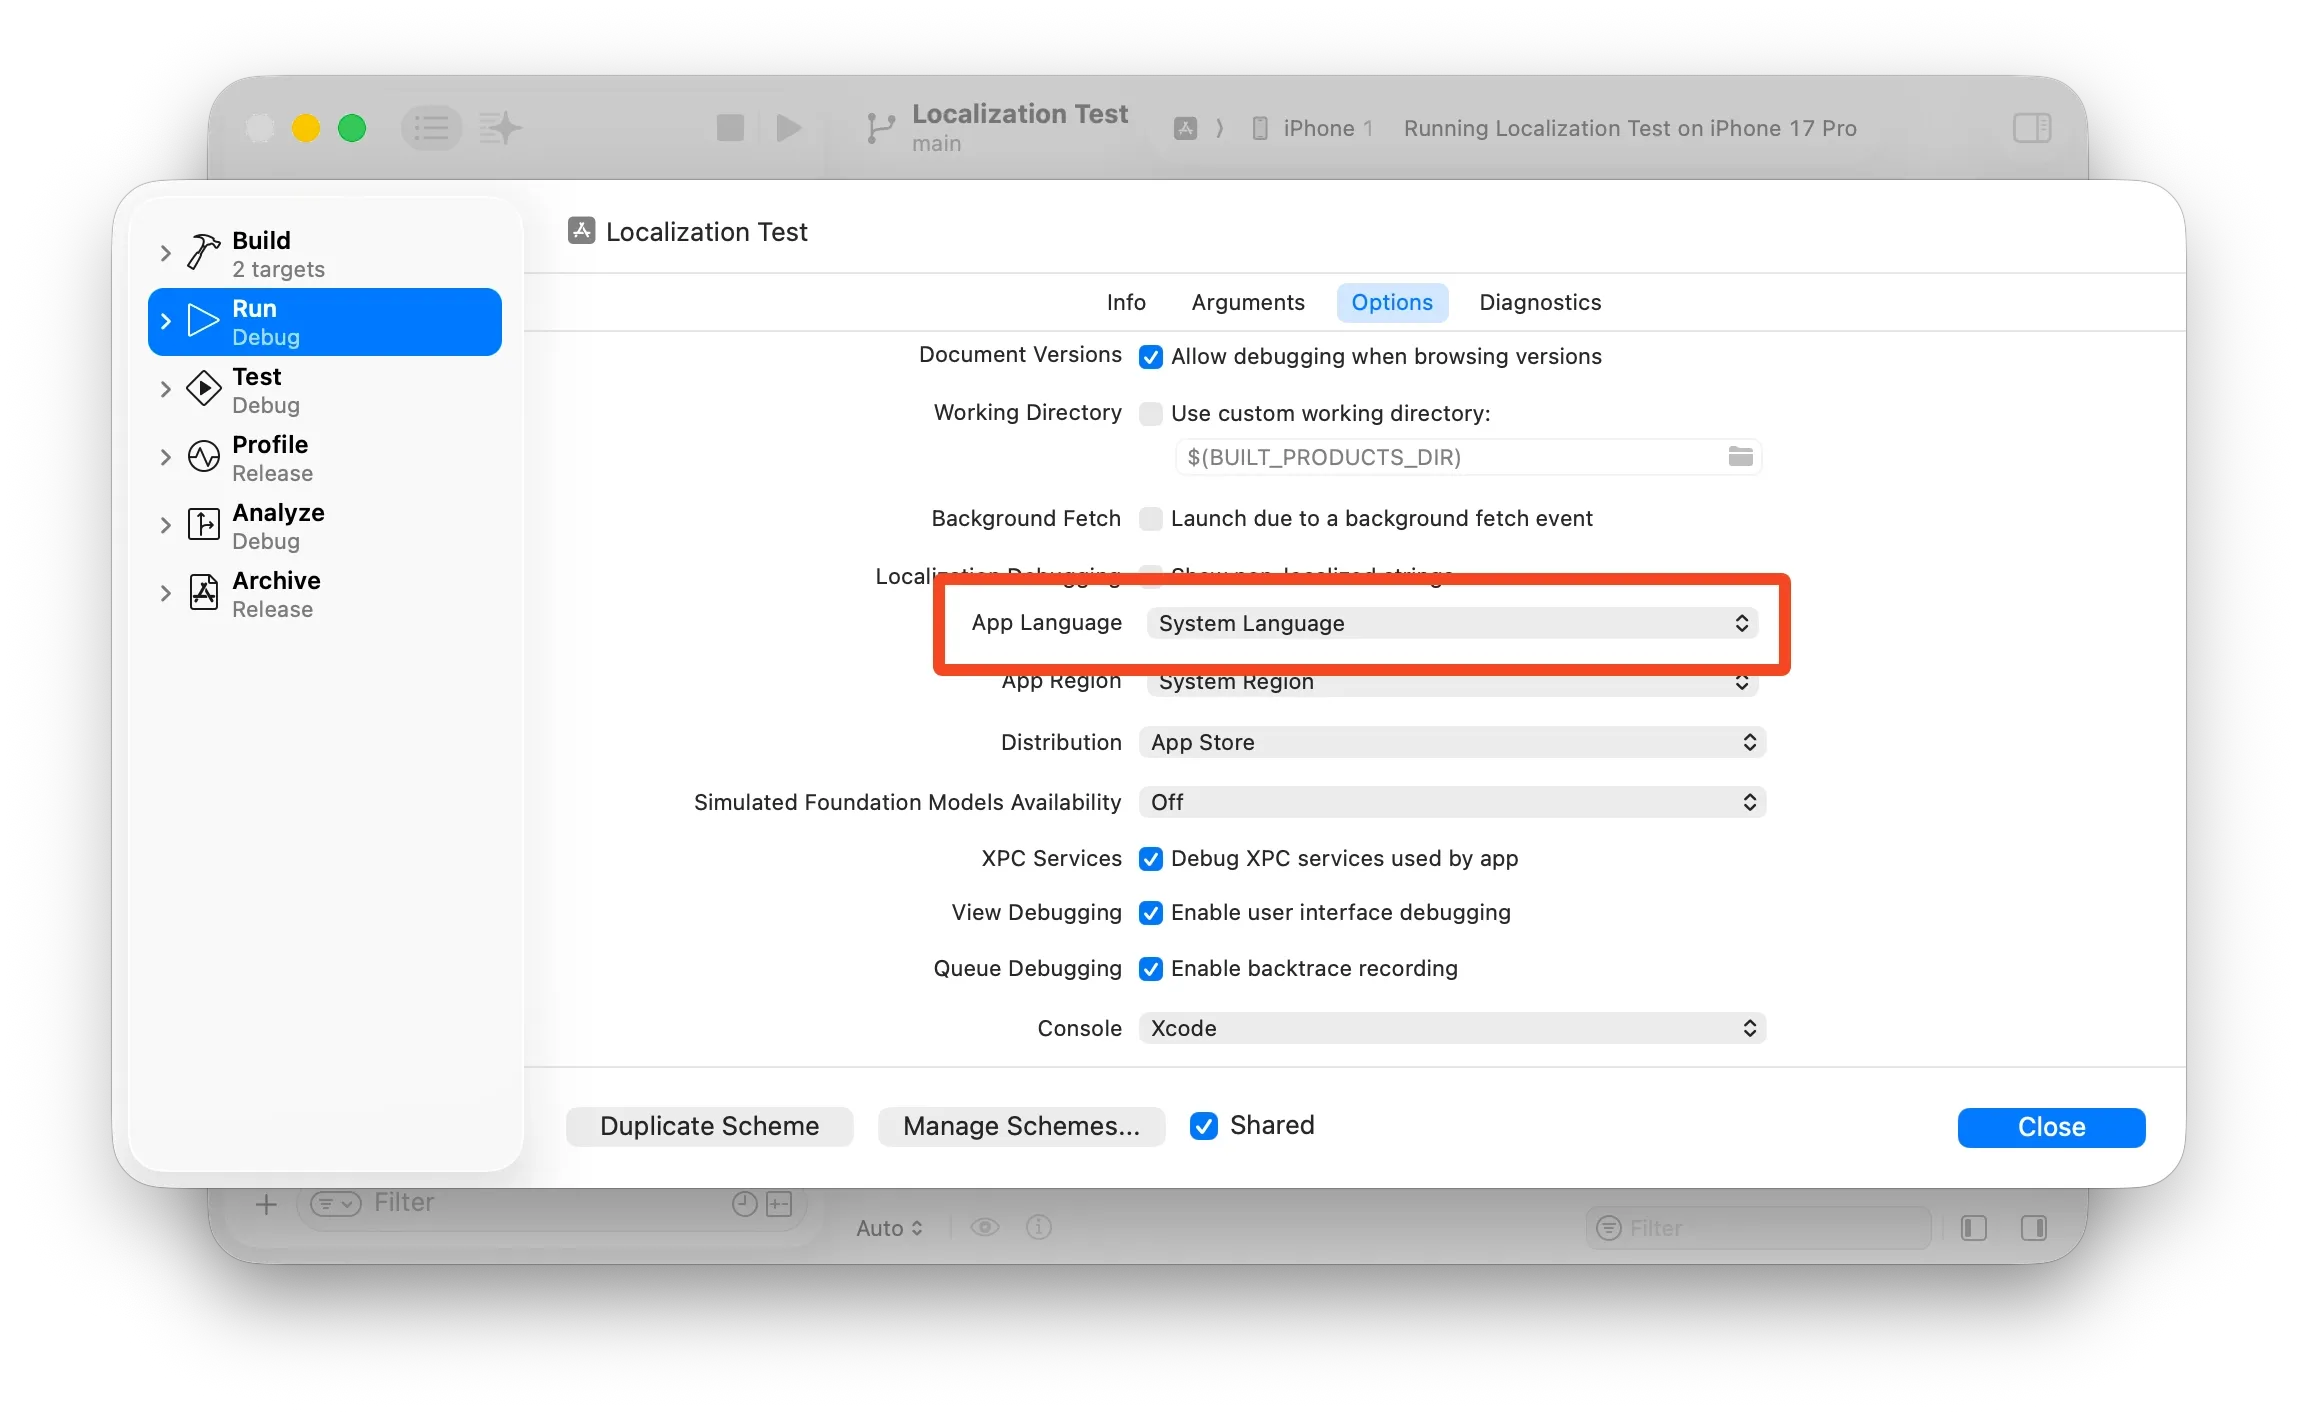
Task: Click the Analyze action icon
Action: click(202, 525)
